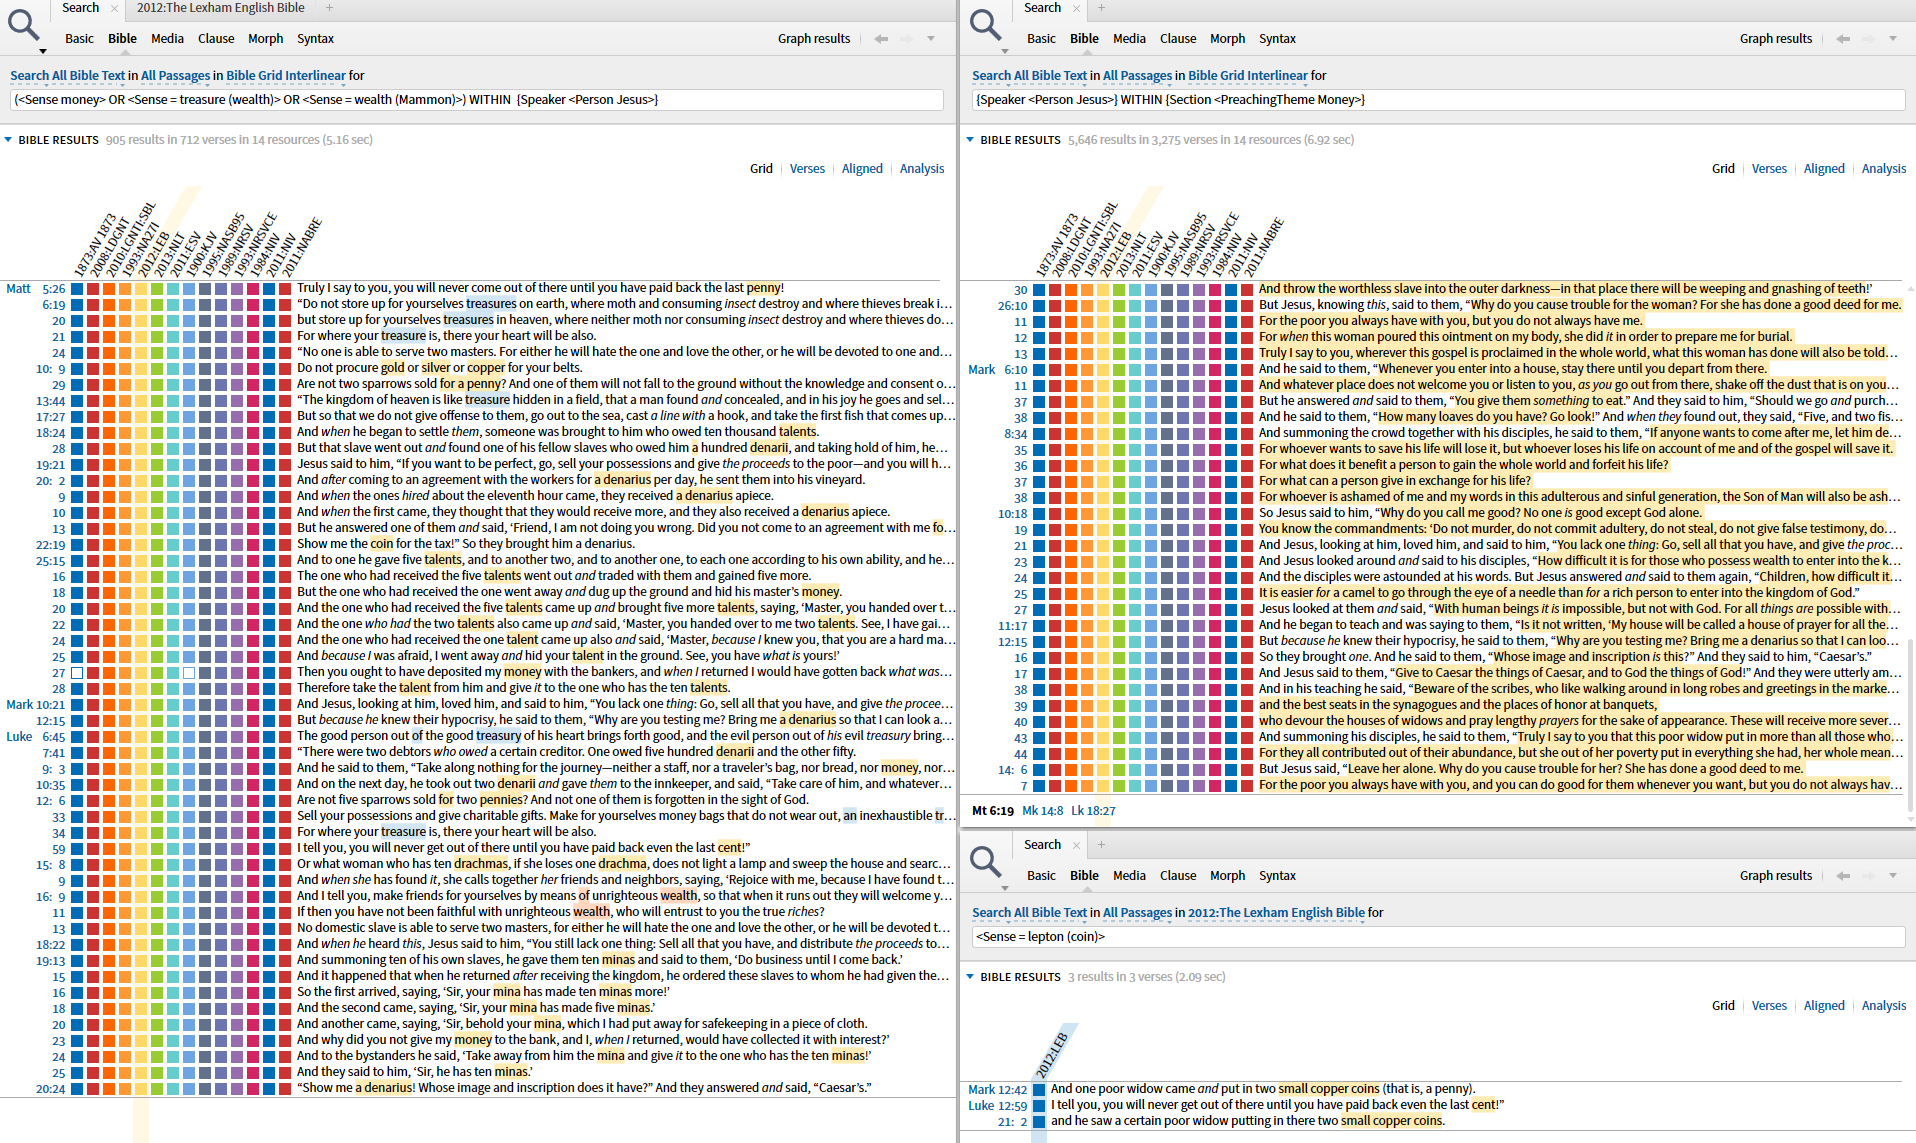Viewport: 1916px width, 1143px height.
Task: Open Mark 12:42 verse reference in lepton results
Action: point(997,1090)
